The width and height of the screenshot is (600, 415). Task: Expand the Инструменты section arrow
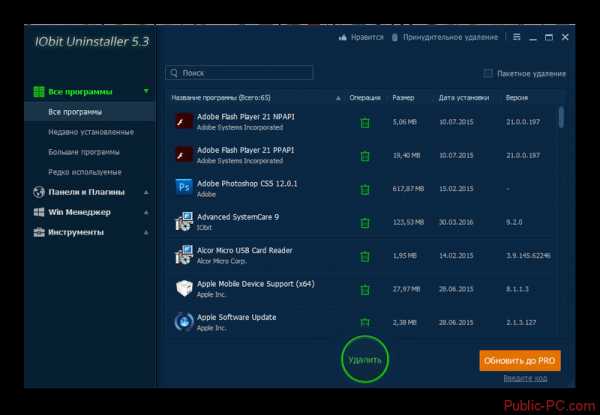pyautogui.click(x=146, y=232)
